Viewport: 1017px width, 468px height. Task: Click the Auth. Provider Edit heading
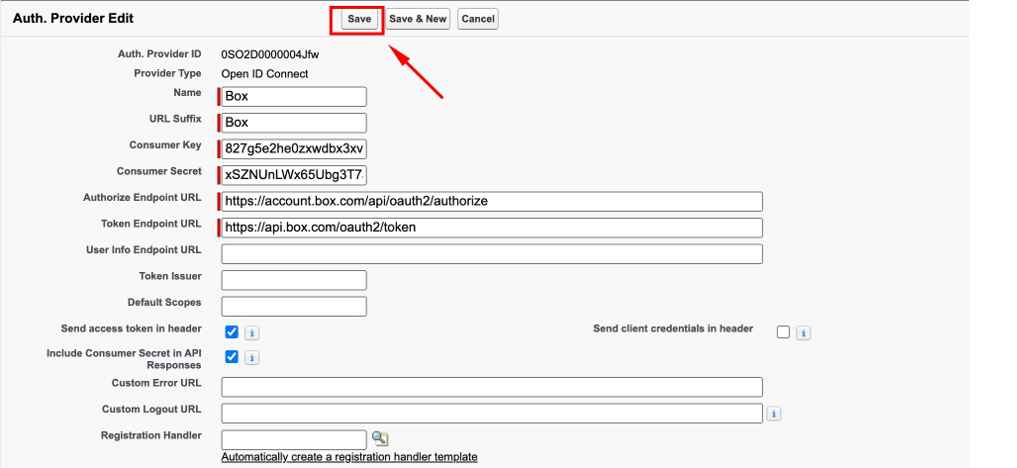(73, 19)
